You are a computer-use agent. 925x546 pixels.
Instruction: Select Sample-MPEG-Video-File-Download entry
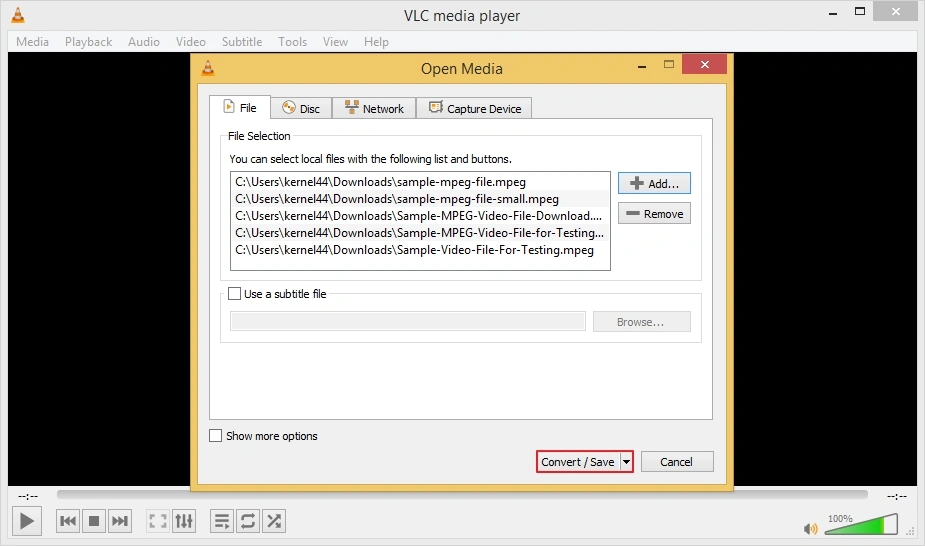[x=420, y=216]
